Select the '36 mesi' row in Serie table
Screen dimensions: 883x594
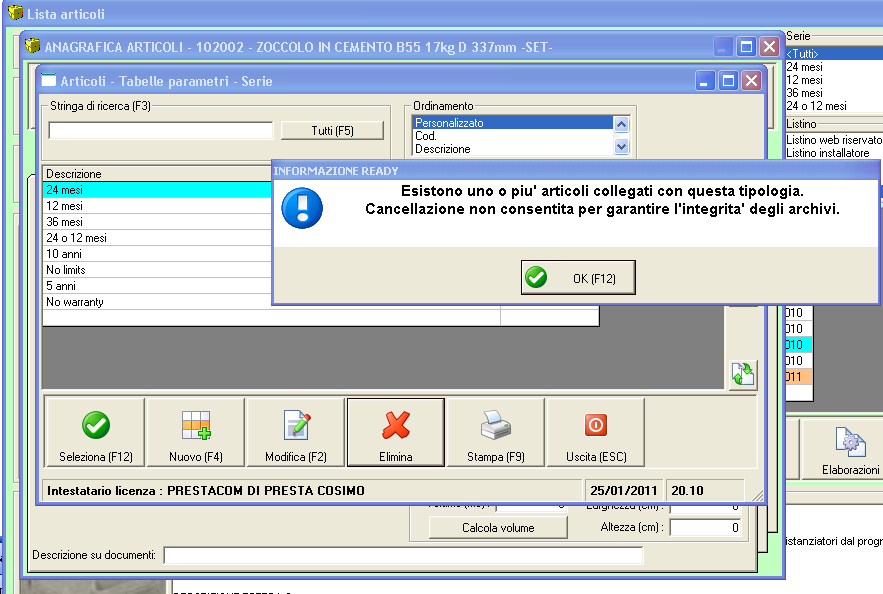pos(157,222)
